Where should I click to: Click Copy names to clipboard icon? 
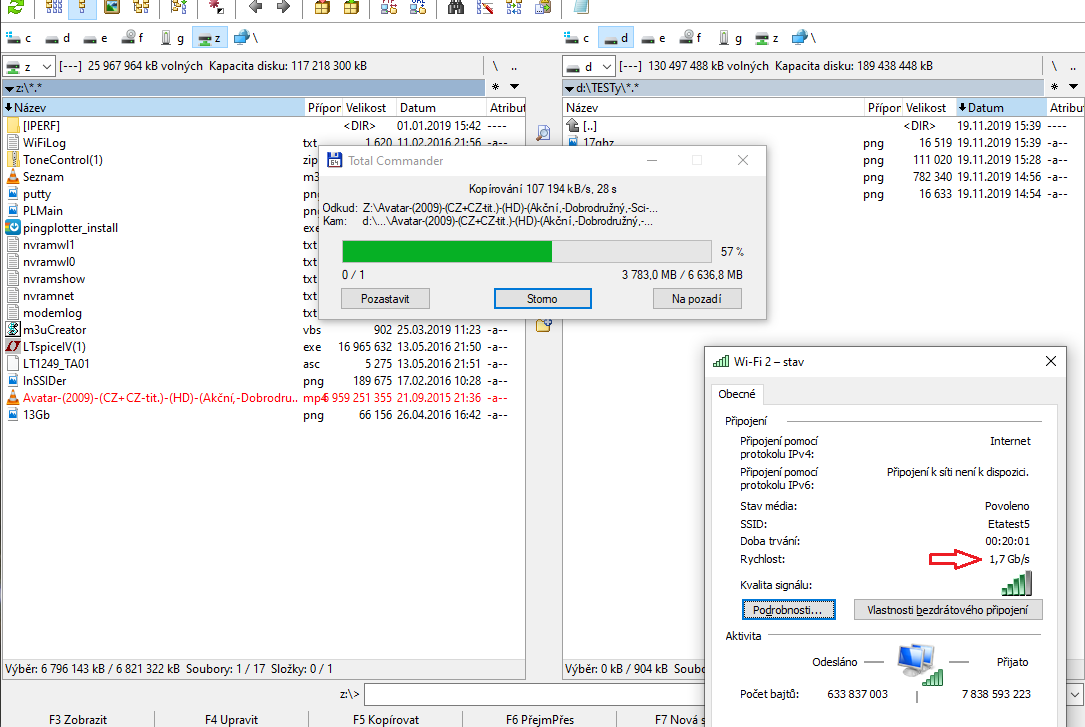click(543, 7)
